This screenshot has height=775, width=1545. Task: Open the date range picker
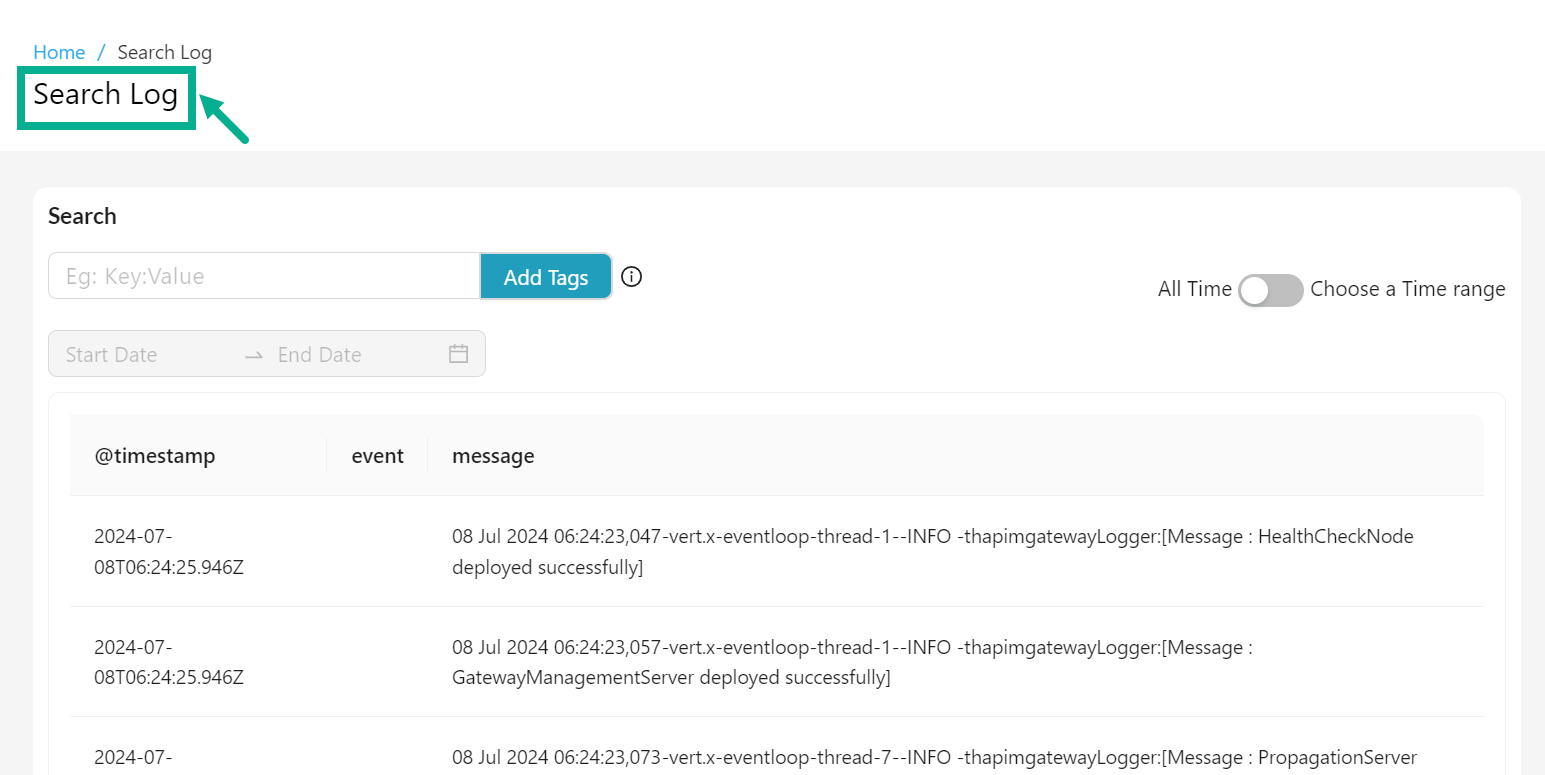(x=267, y=354)
